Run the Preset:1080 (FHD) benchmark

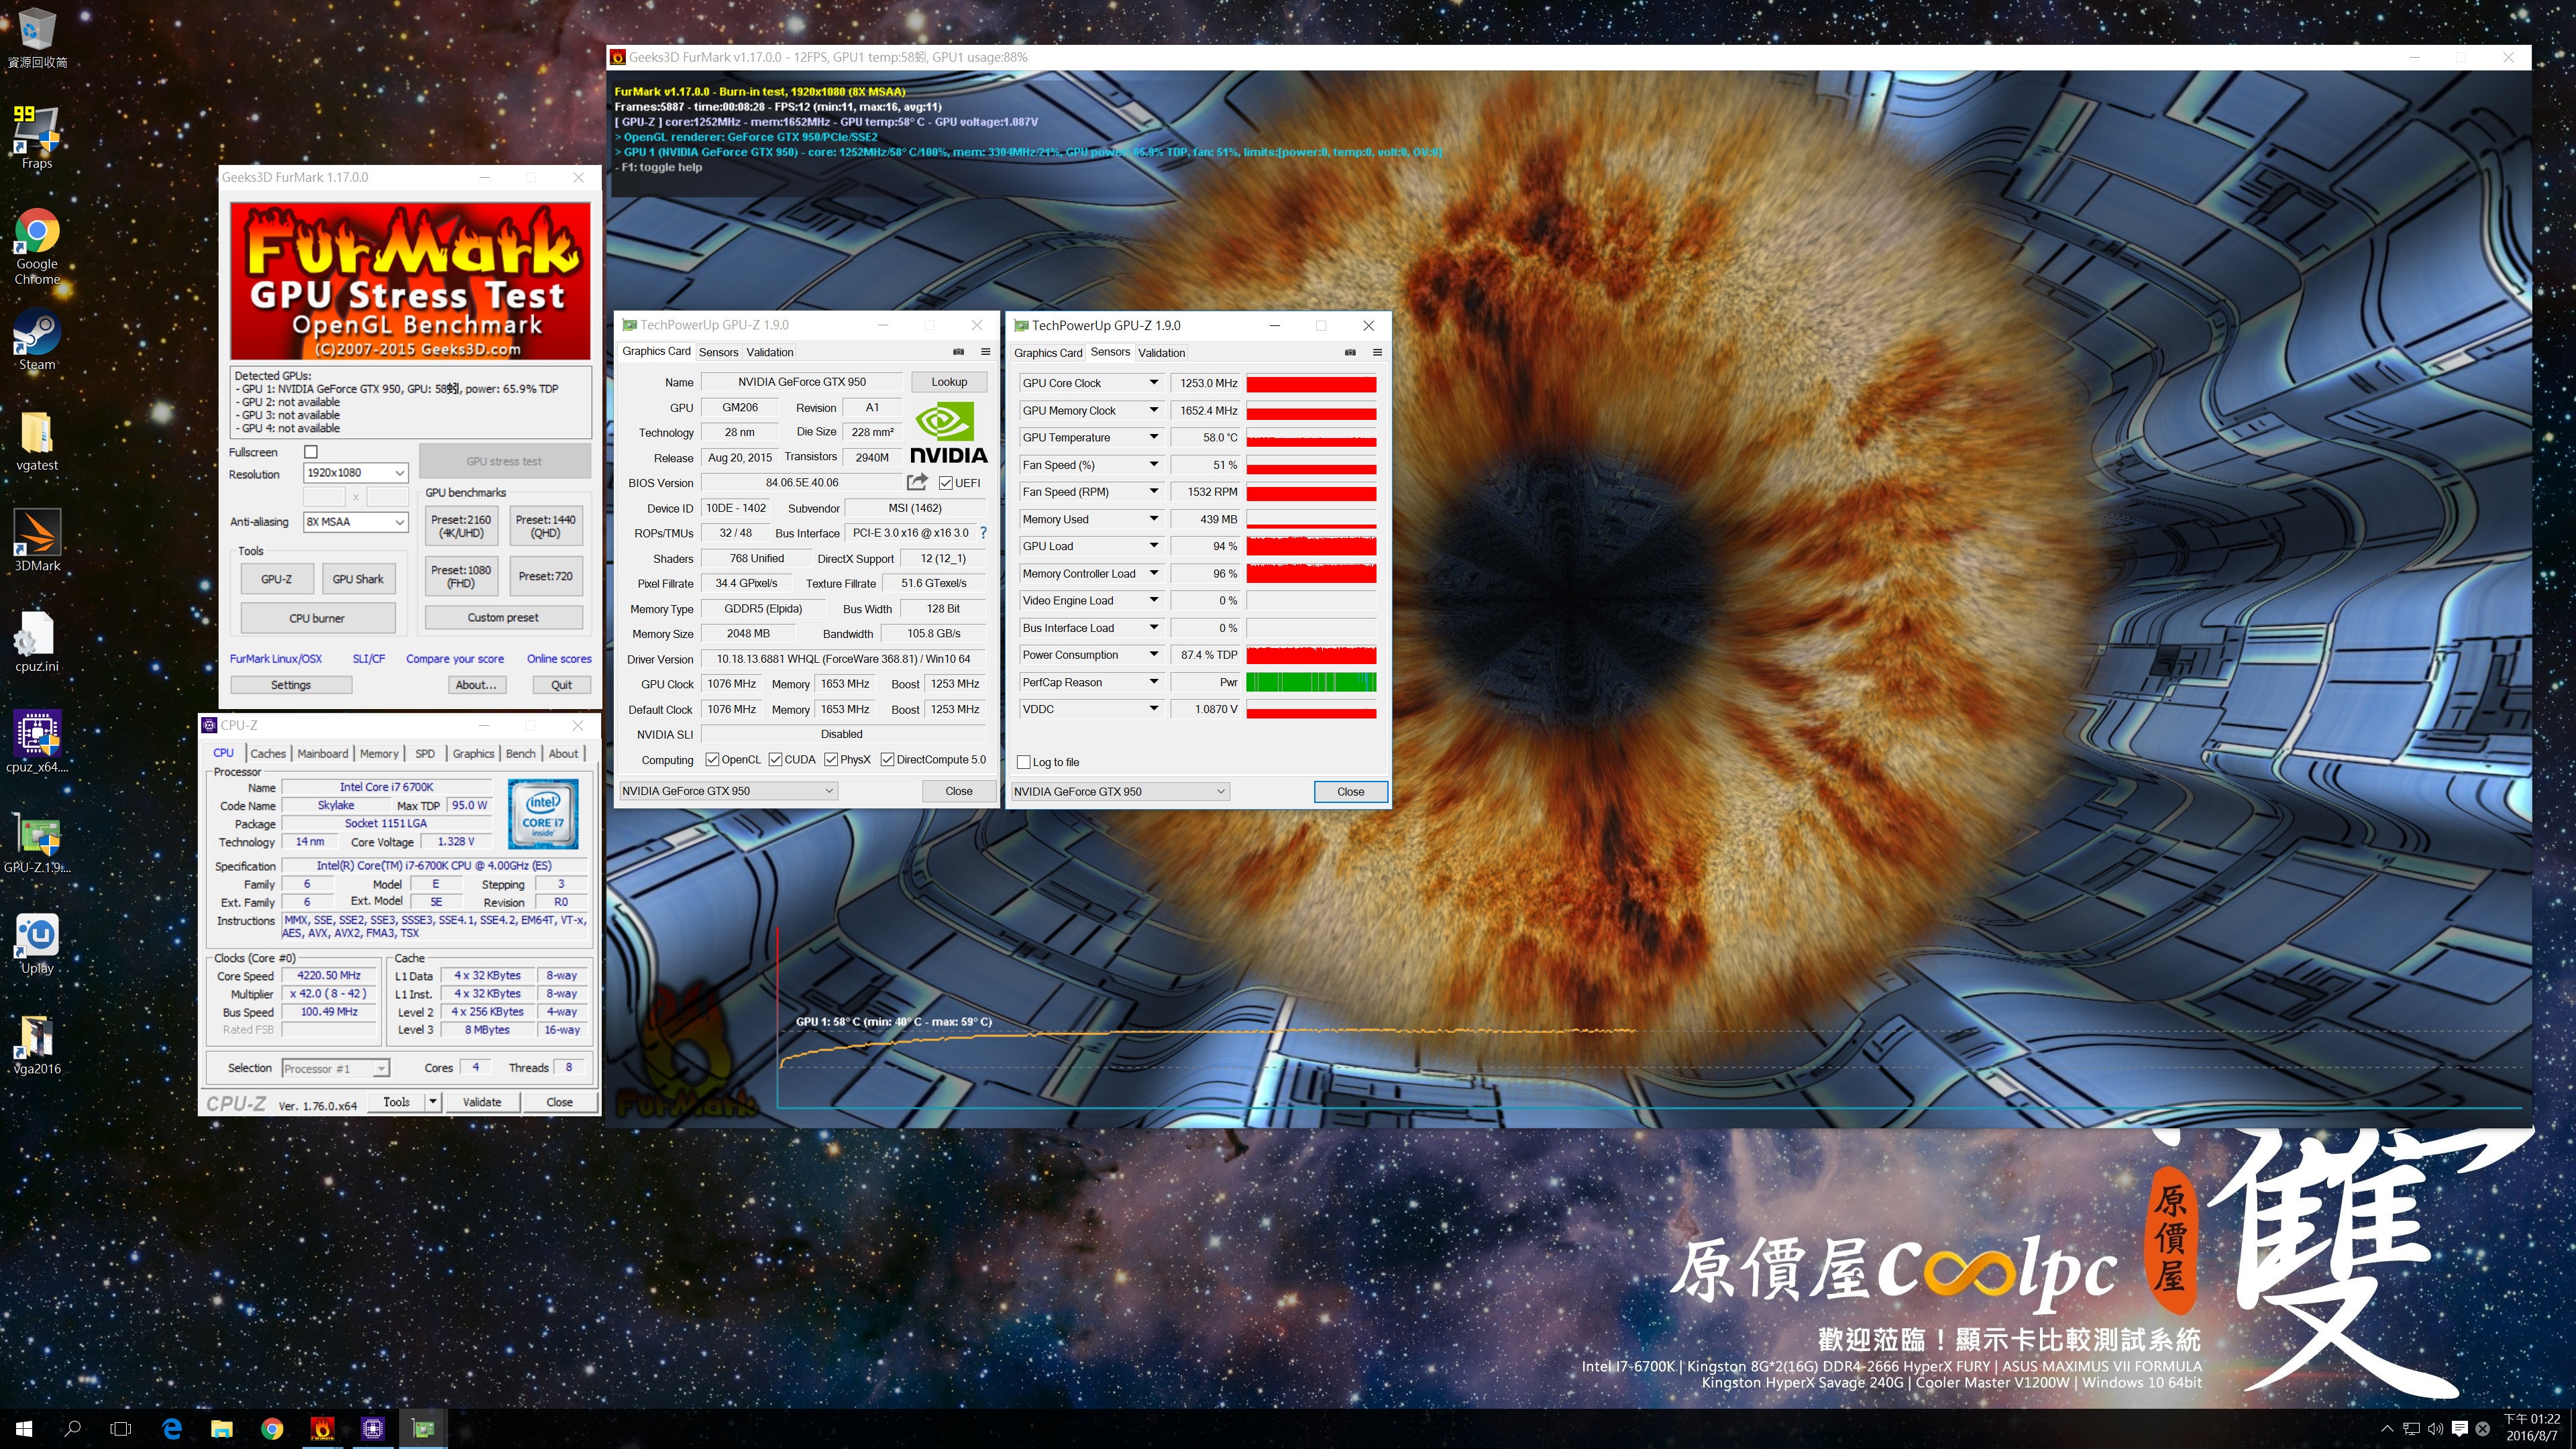point(461,576)
